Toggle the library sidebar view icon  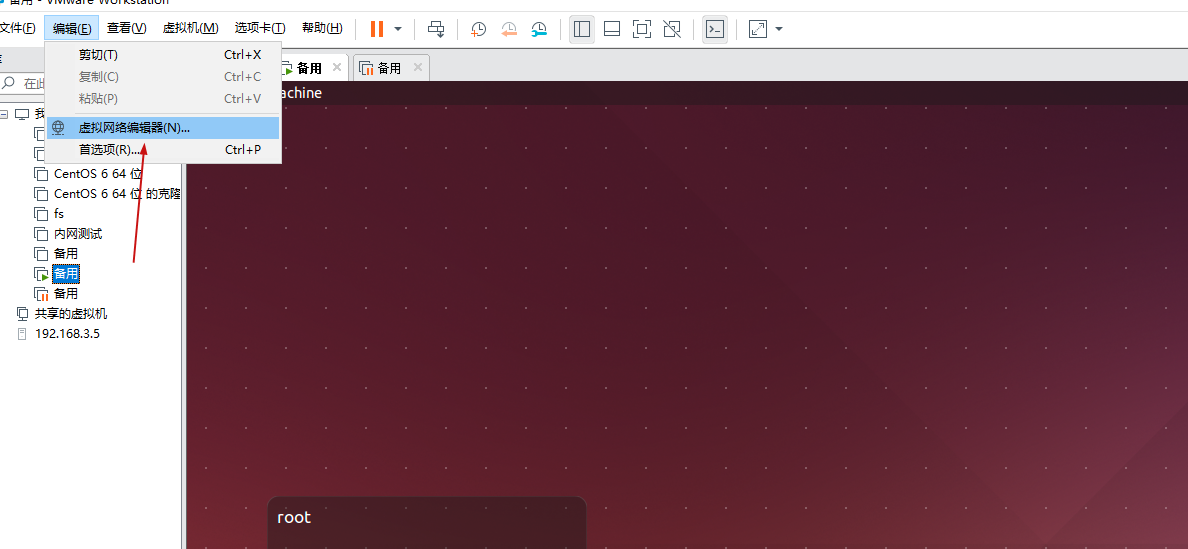(x=582, y=30)
